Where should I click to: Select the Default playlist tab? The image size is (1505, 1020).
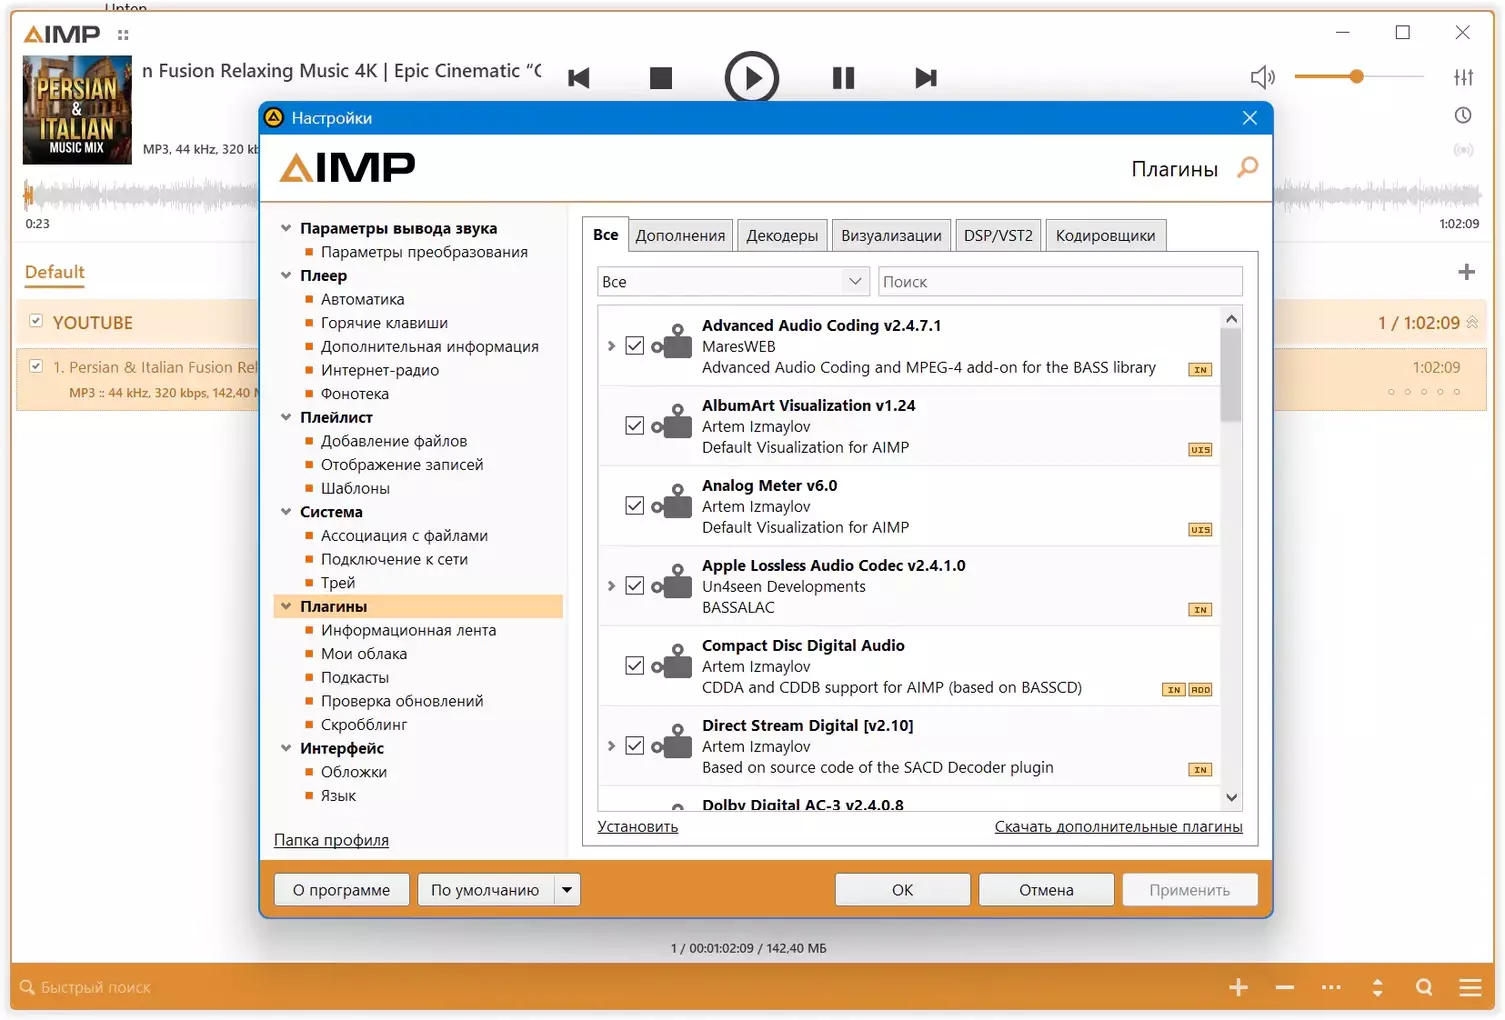[x=55, y=272]
